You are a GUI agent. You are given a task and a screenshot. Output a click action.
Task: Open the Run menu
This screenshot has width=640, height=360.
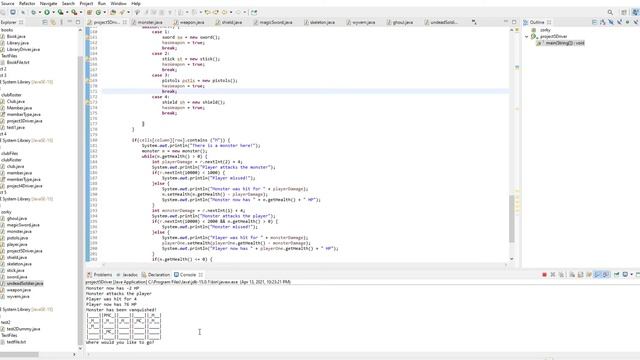pos(102,3)
